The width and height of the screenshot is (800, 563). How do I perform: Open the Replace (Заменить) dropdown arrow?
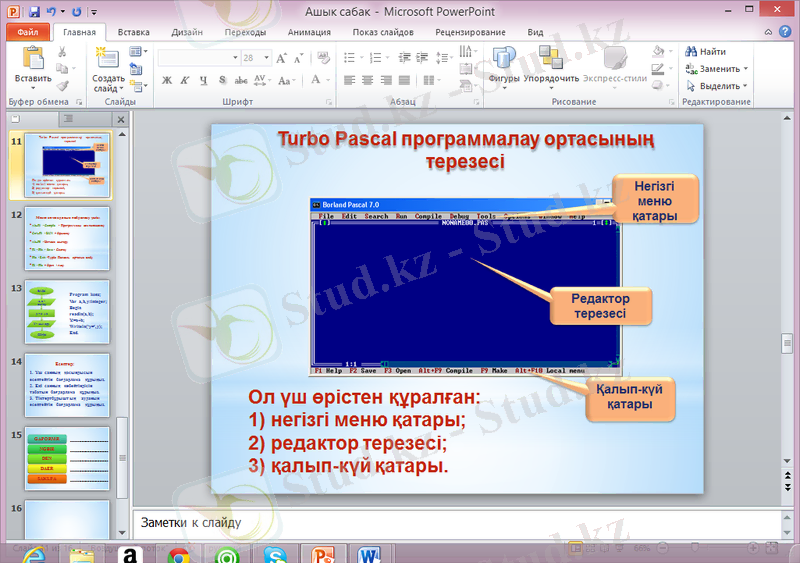[x=746, y=69]
